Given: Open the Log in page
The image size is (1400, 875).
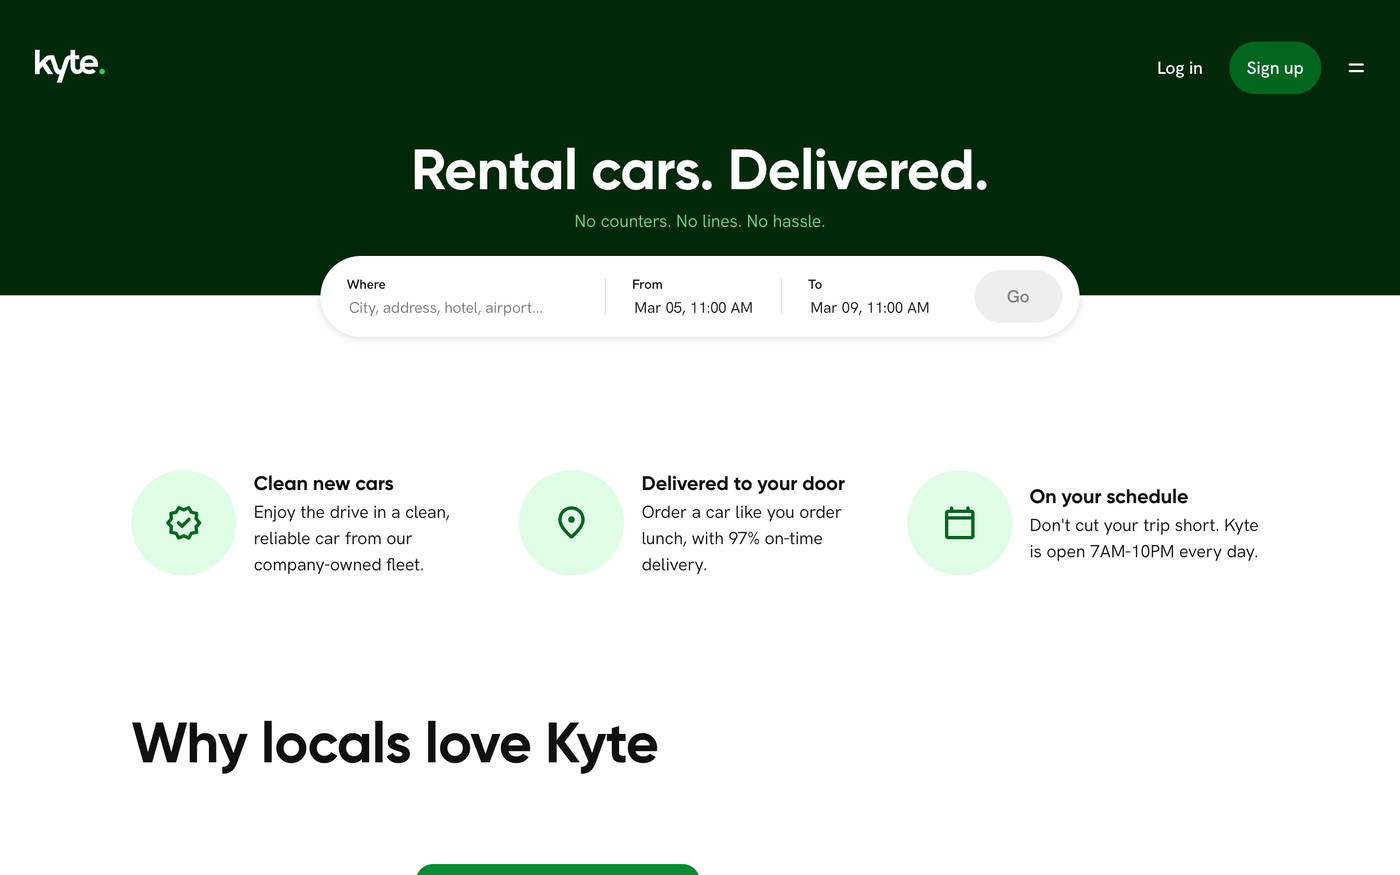Looking at the screenshot, I should point(1178,67).
